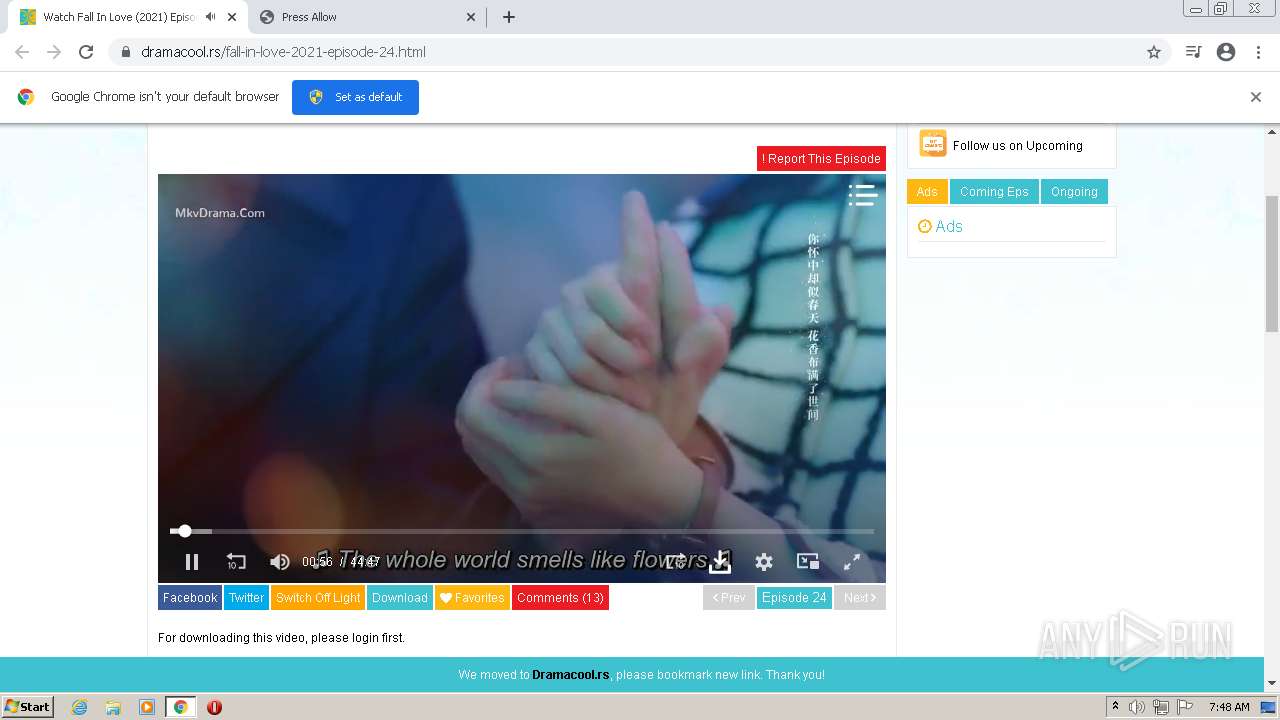Click the taskbar clock 7:48 AM

click(x=1229, y=707)
